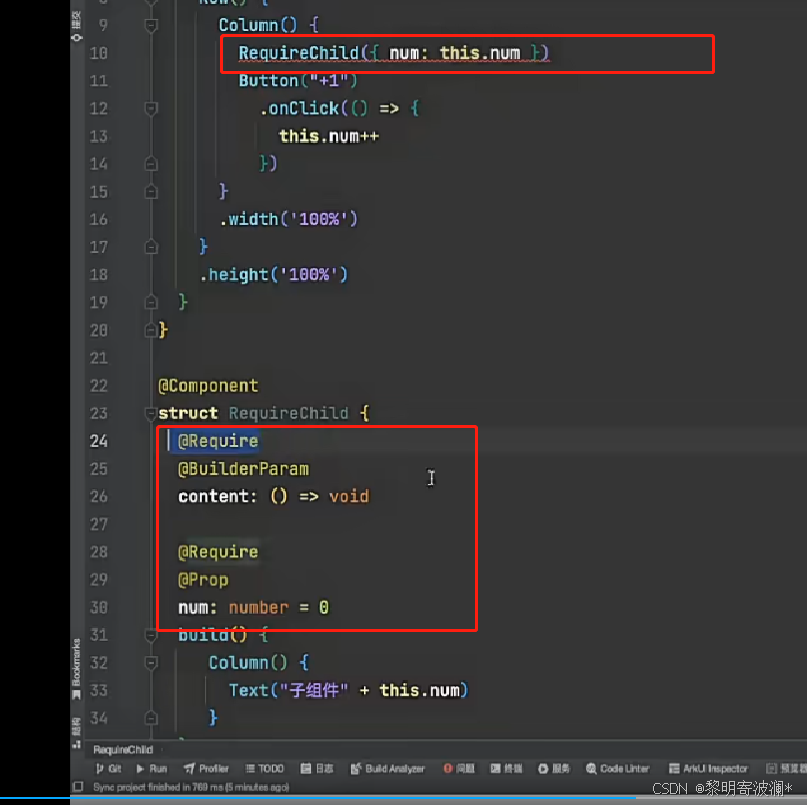
Task: Open the Bookmarks side panel
Action: pyautogui.click(x=77, y=669)
